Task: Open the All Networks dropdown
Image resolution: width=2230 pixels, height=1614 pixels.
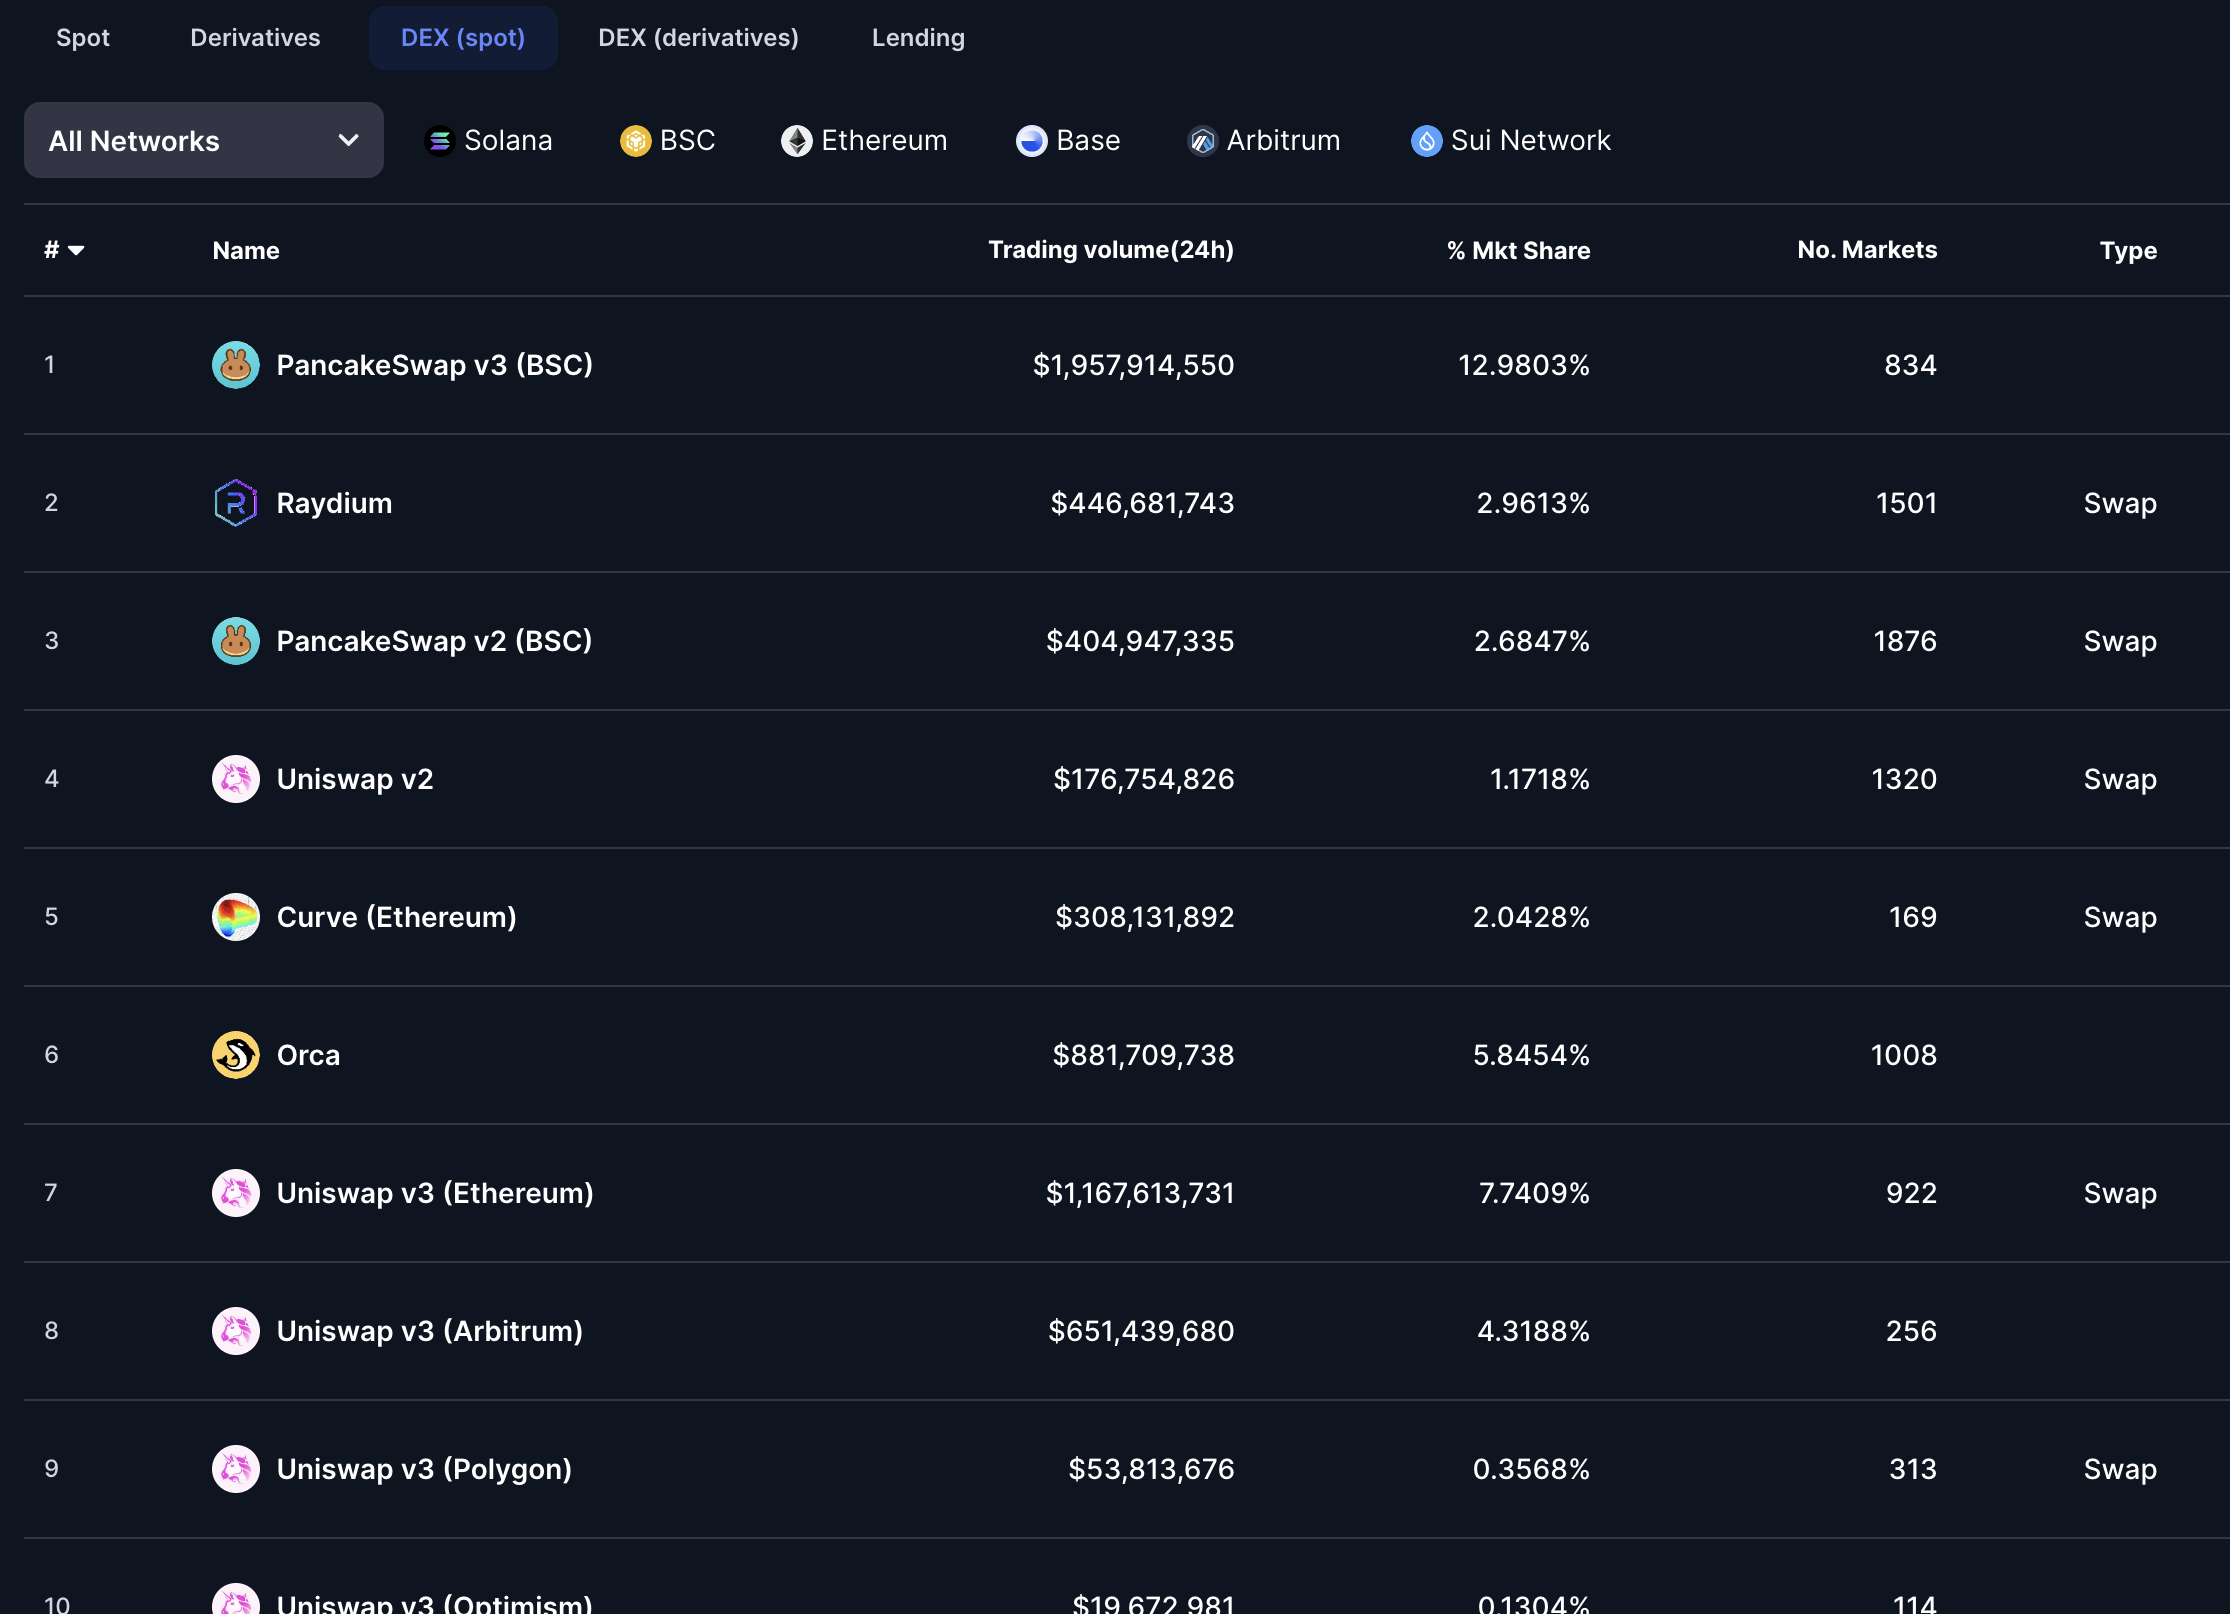Action: tap(204, 140)
